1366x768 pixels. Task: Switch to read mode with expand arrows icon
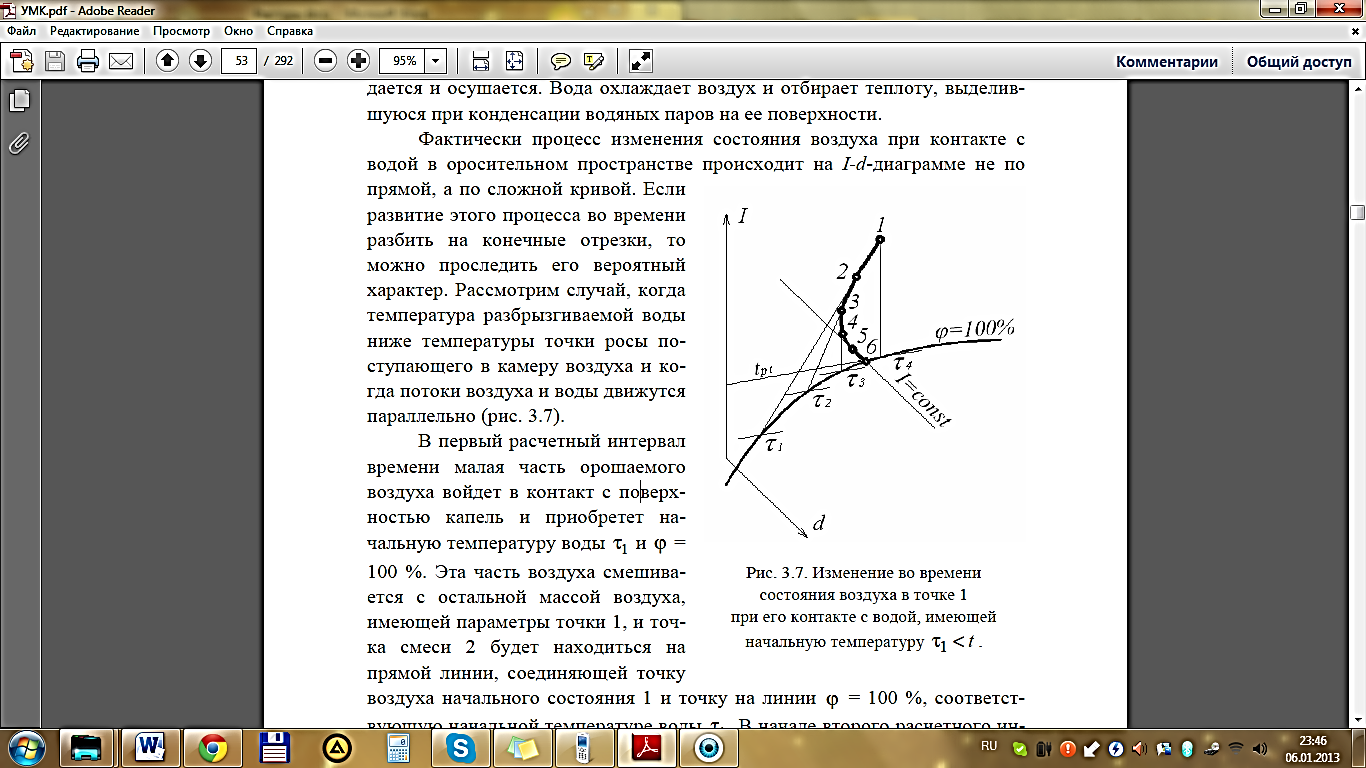641,61
